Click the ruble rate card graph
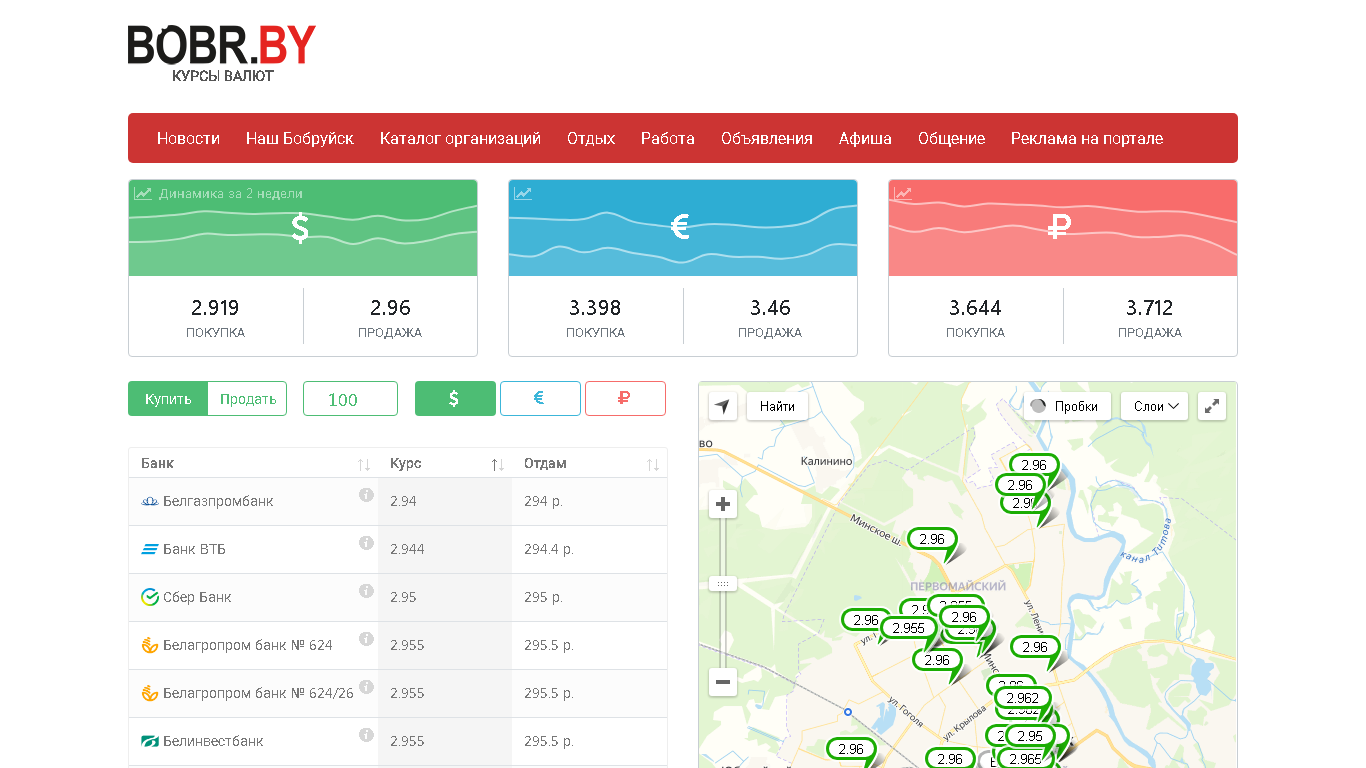Screen dimensions: 1366x768 click(1063, 228)
